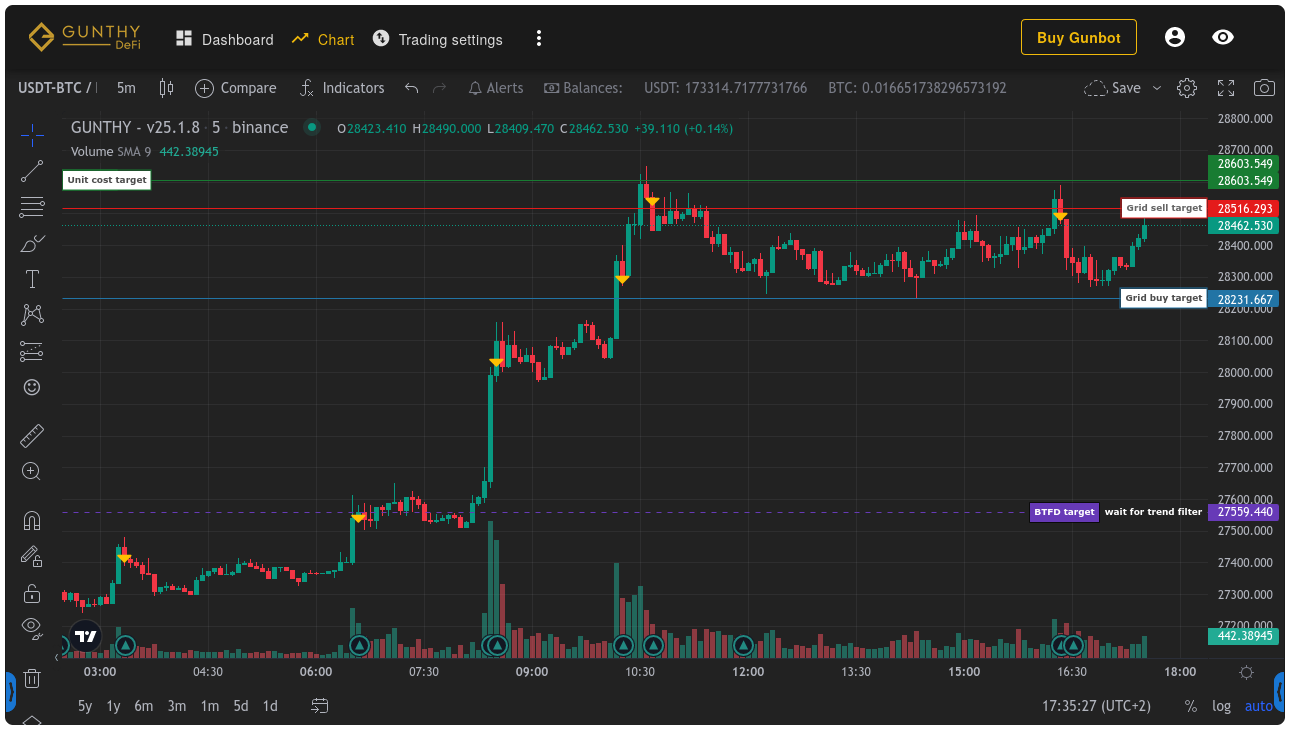This screenshot has width=1290, height=730.
Task: Set the range to 5d
Action: (241, 706)
